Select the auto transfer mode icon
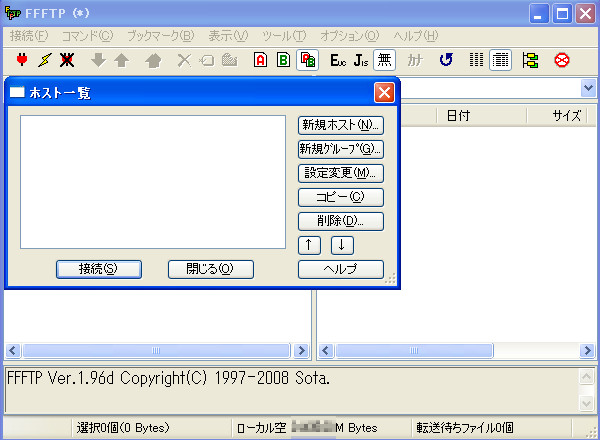Screen dimensions: 600x440 point(308,60)
